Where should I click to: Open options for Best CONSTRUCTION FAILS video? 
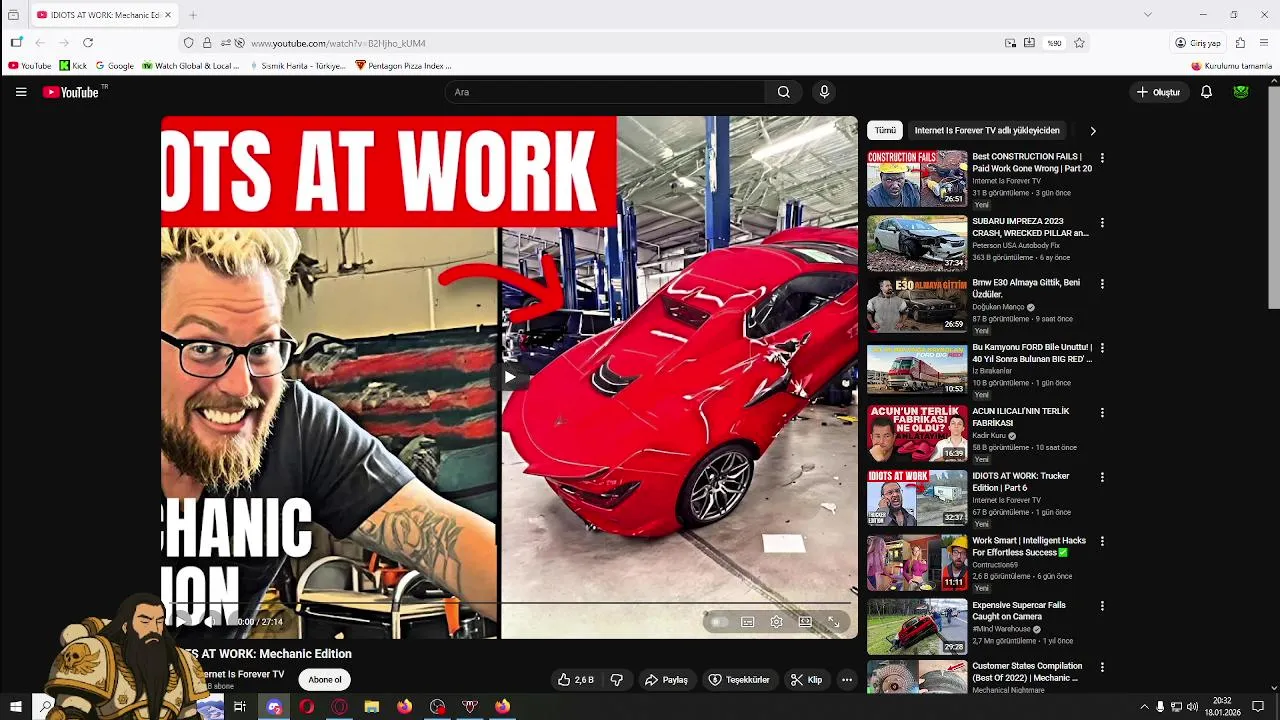pos(1102,158)
